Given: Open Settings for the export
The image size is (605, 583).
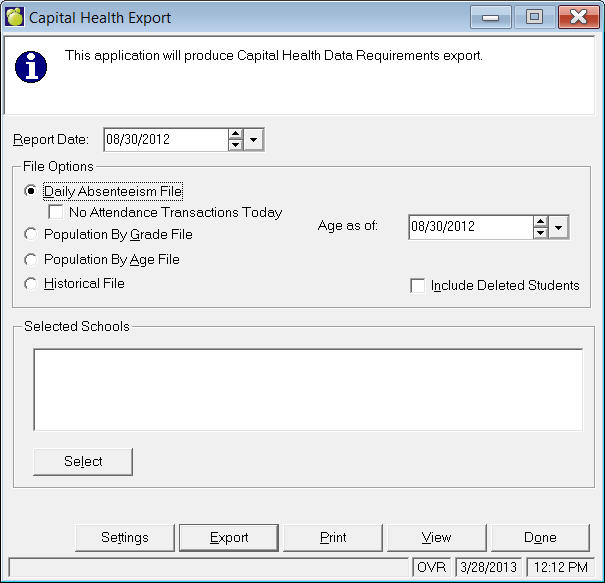Looking at the screenshot, I should 125,538.
